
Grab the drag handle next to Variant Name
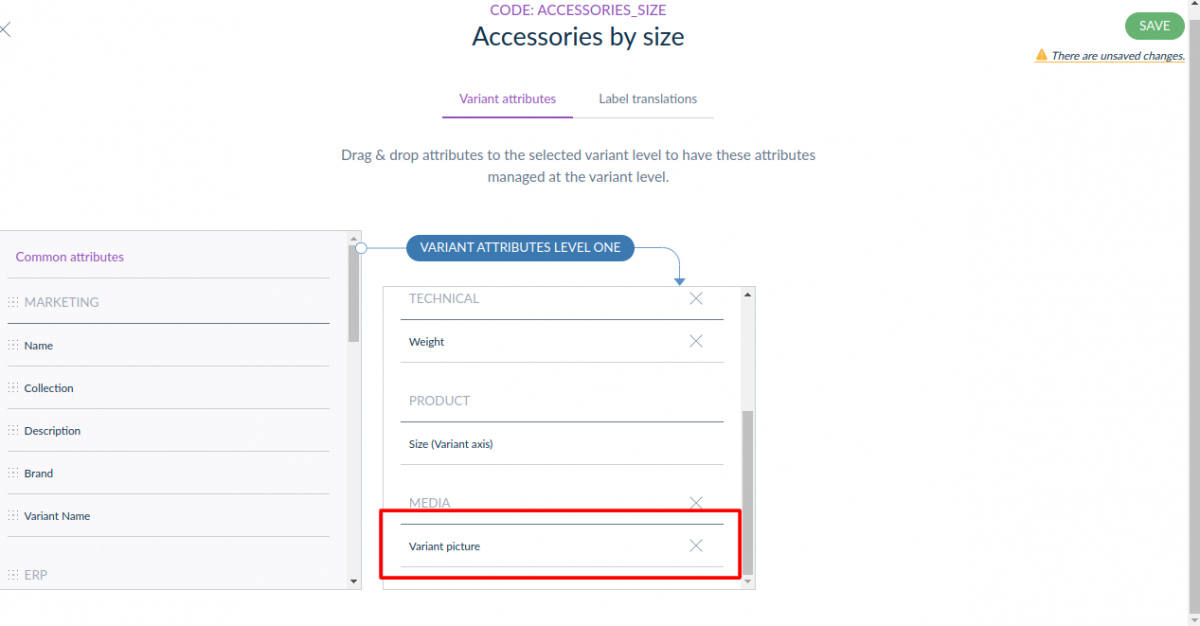[14, 515]
